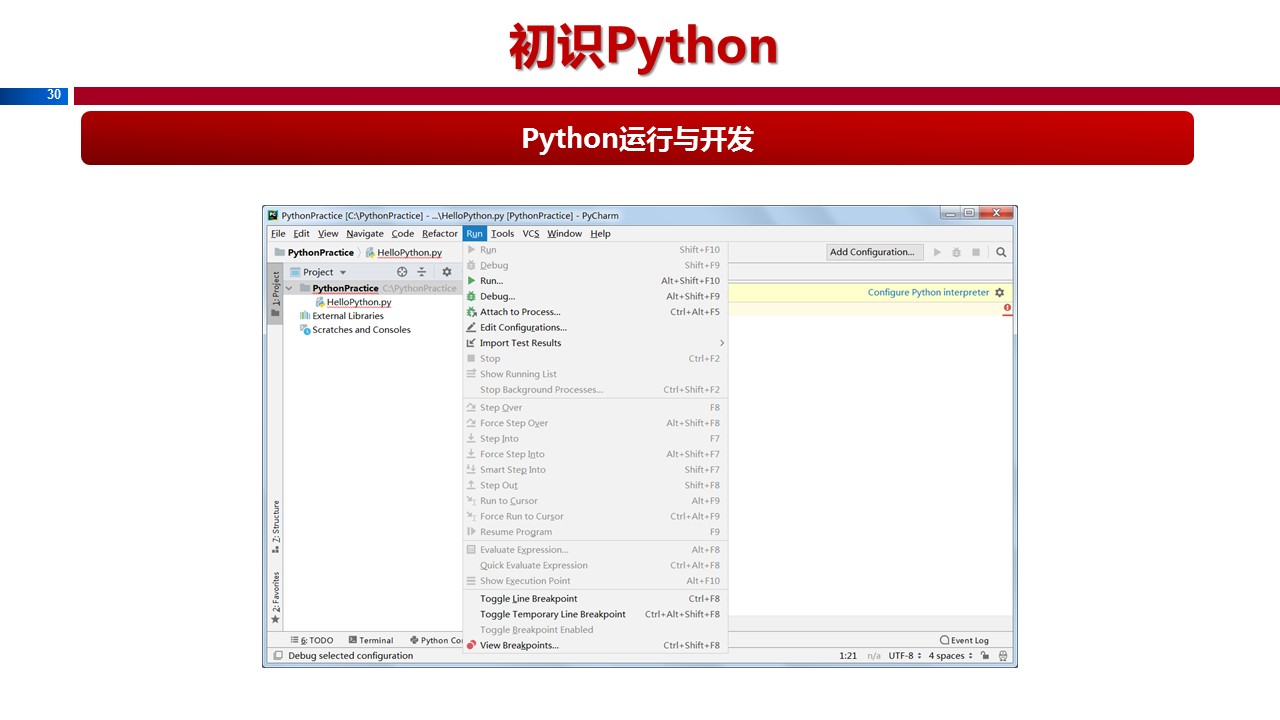The width and height of the screenshot is (1280, 720).
Task: Select View Breakpoints... menu entry
Action: point(595,645)
